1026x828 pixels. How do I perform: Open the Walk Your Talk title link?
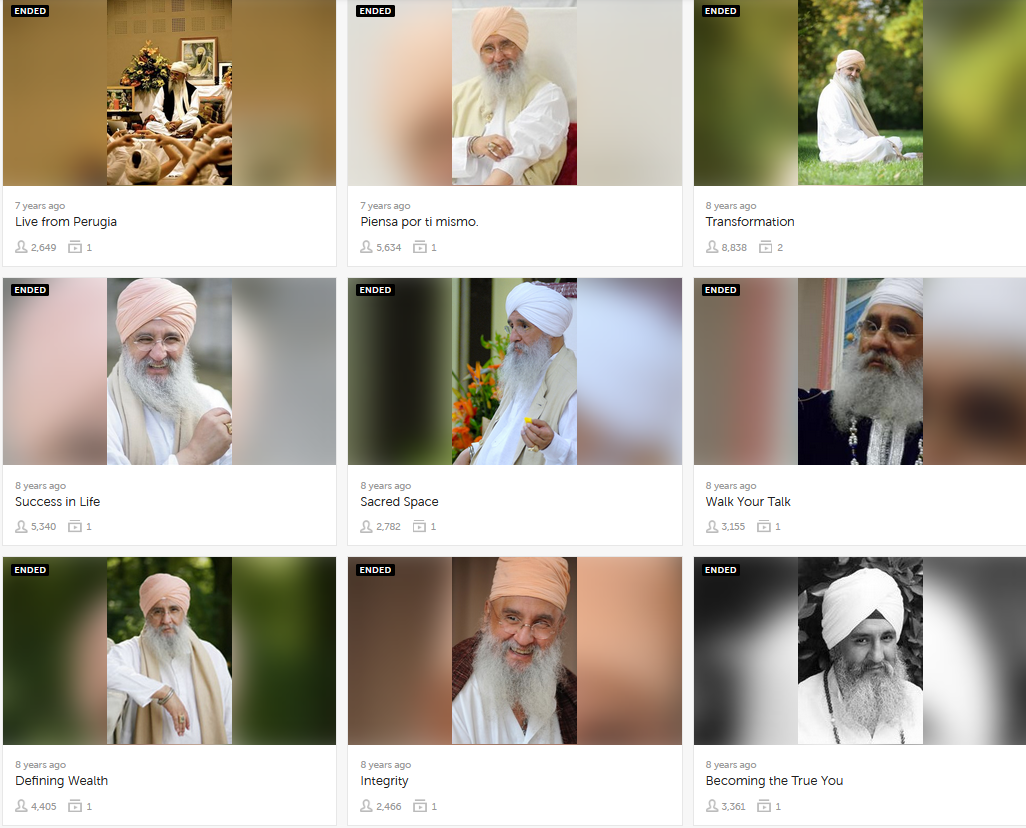pyautogui.click(x=748, y=501)
